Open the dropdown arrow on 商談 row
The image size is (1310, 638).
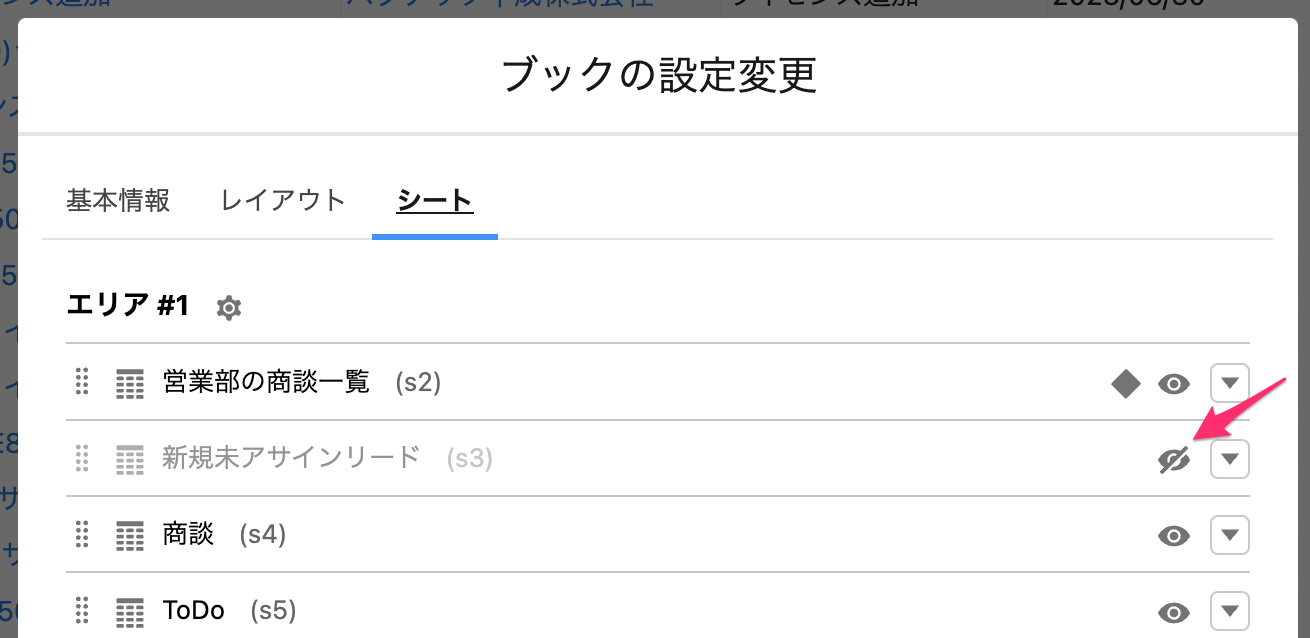(x=1230, y=535)
